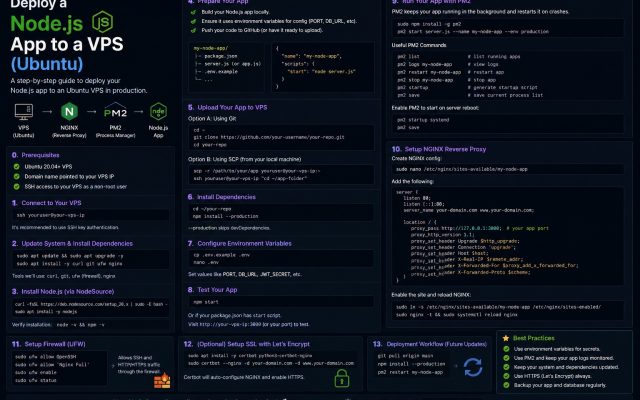Select heading '11. Setup Firewall (UFW)'
640x400 pixels.
(49, 344)
